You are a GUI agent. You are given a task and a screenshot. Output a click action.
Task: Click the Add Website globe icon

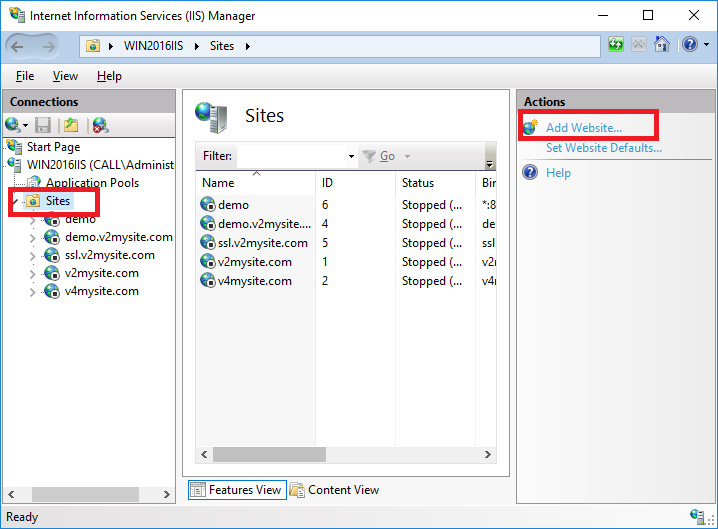point(530,127)
